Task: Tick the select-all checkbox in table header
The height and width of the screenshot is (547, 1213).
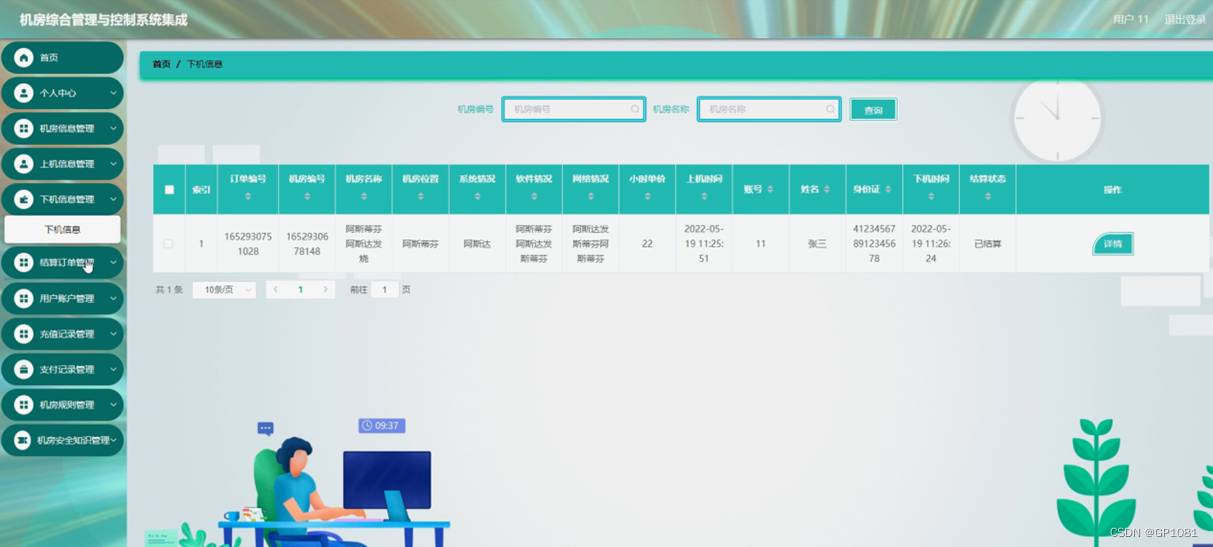Action: [169, 189]
